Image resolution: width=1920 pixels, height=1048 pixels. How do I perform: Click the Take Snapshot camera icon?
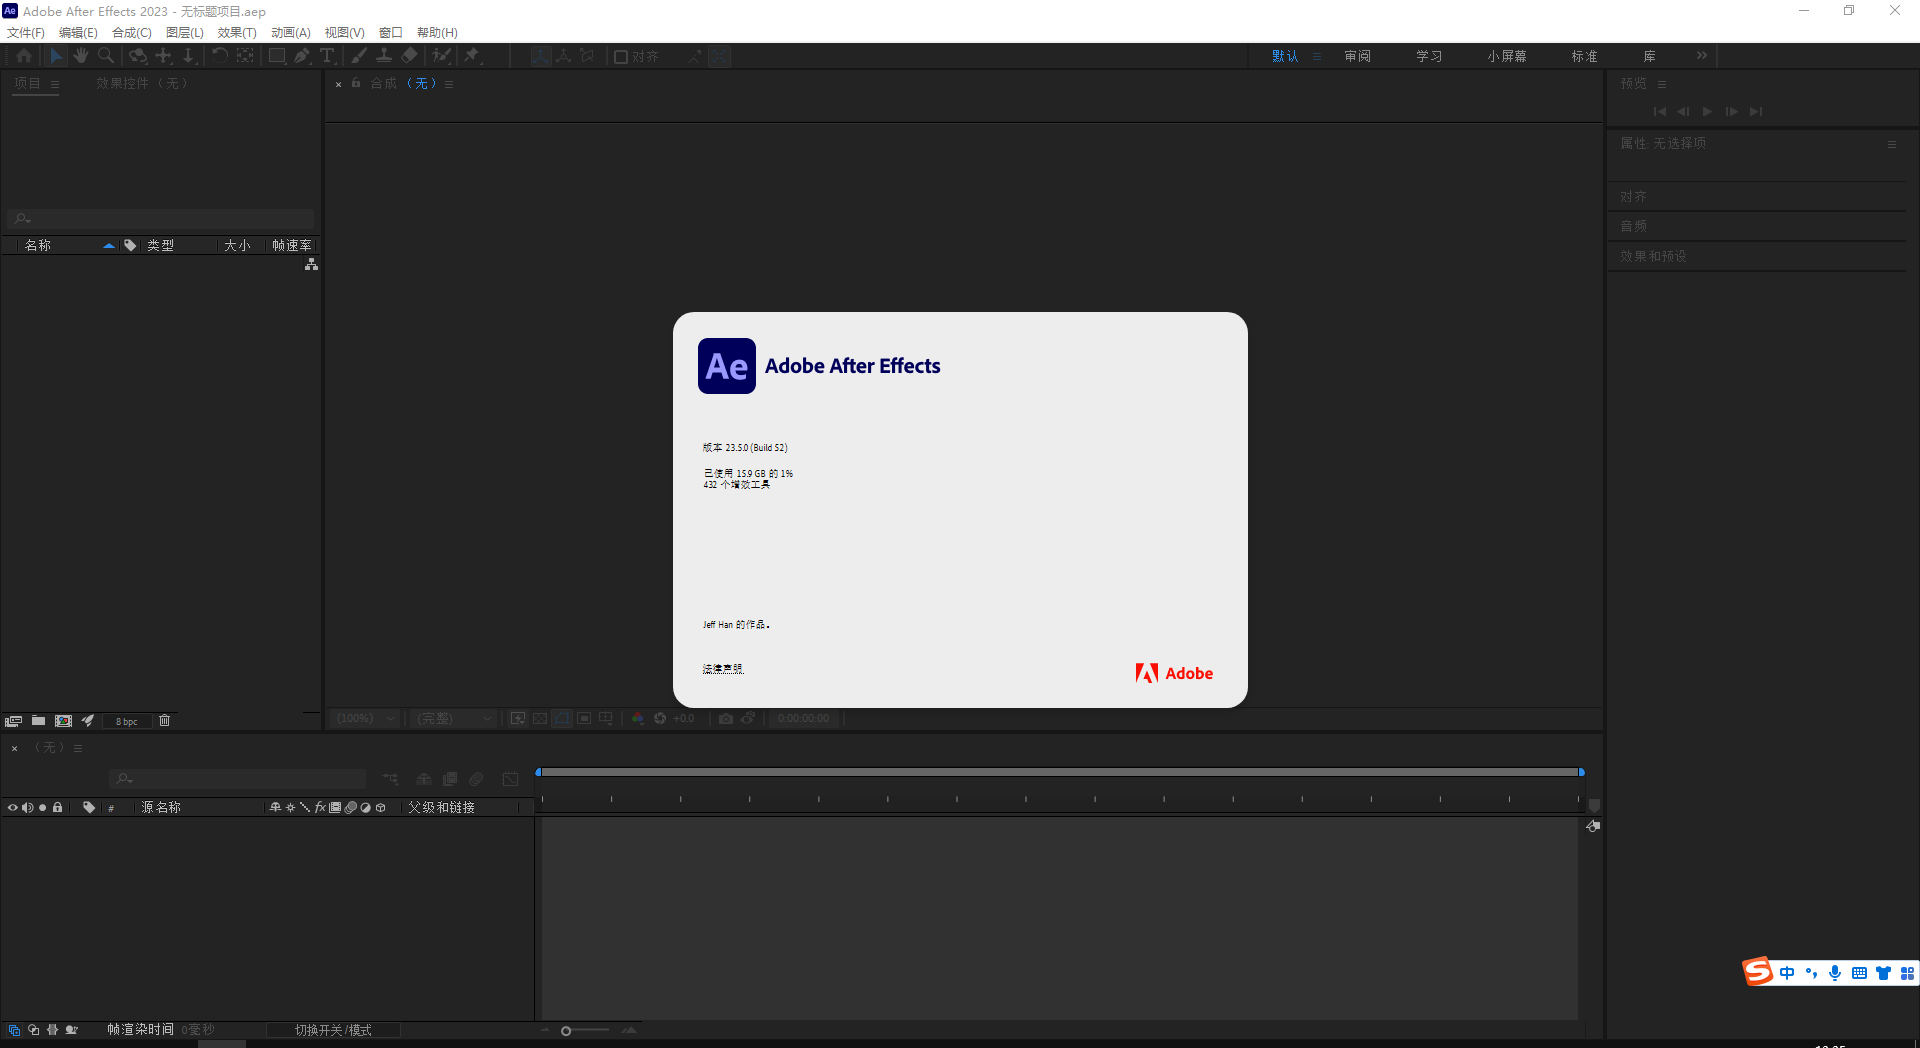click(726, 718)
